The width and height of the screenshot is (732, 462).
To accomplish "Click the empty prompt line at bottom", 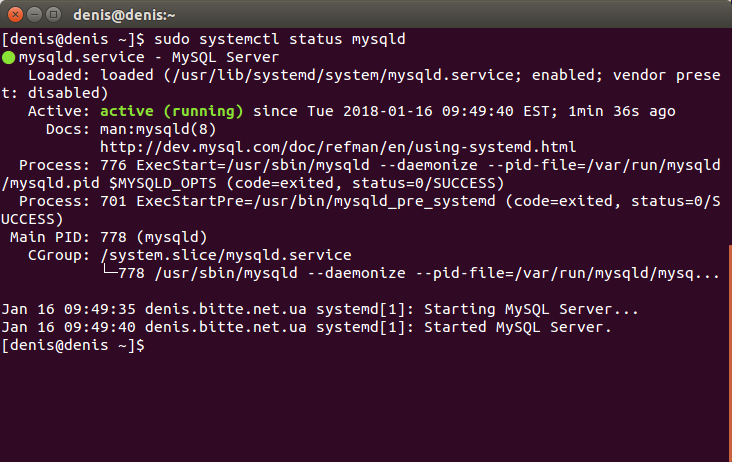I will coord(73,346).
